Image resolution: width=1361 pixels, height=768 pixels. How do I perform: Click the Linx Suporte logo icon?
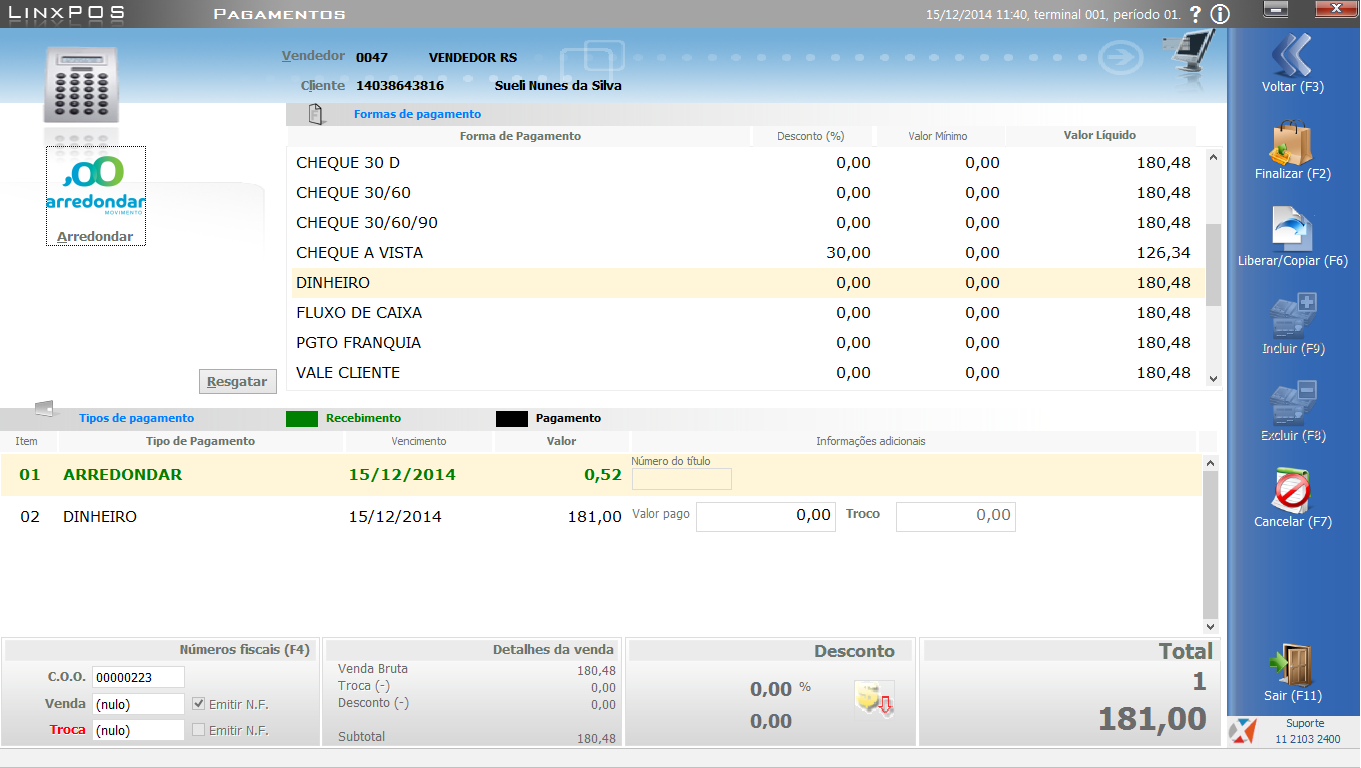coord(1241,731)
